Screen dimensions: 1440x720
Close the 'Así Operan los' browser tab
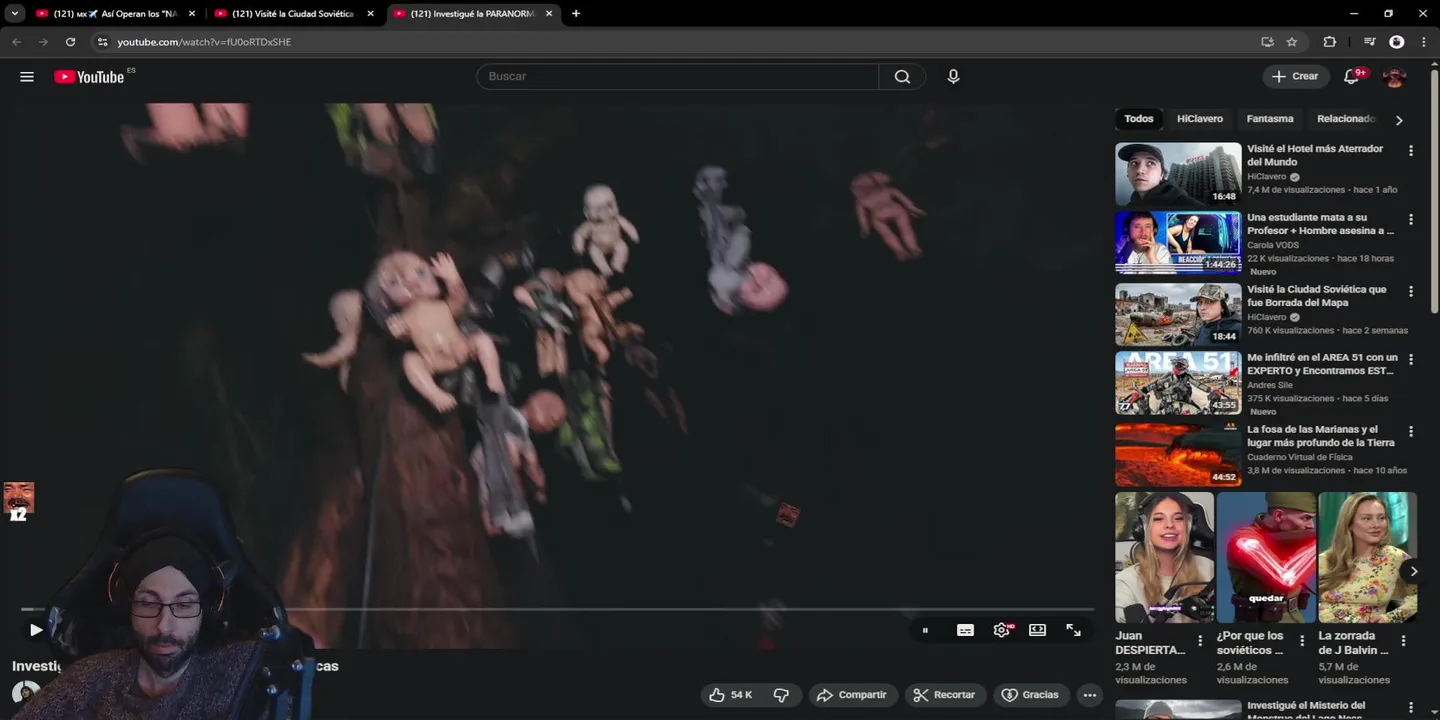point(192,14)
